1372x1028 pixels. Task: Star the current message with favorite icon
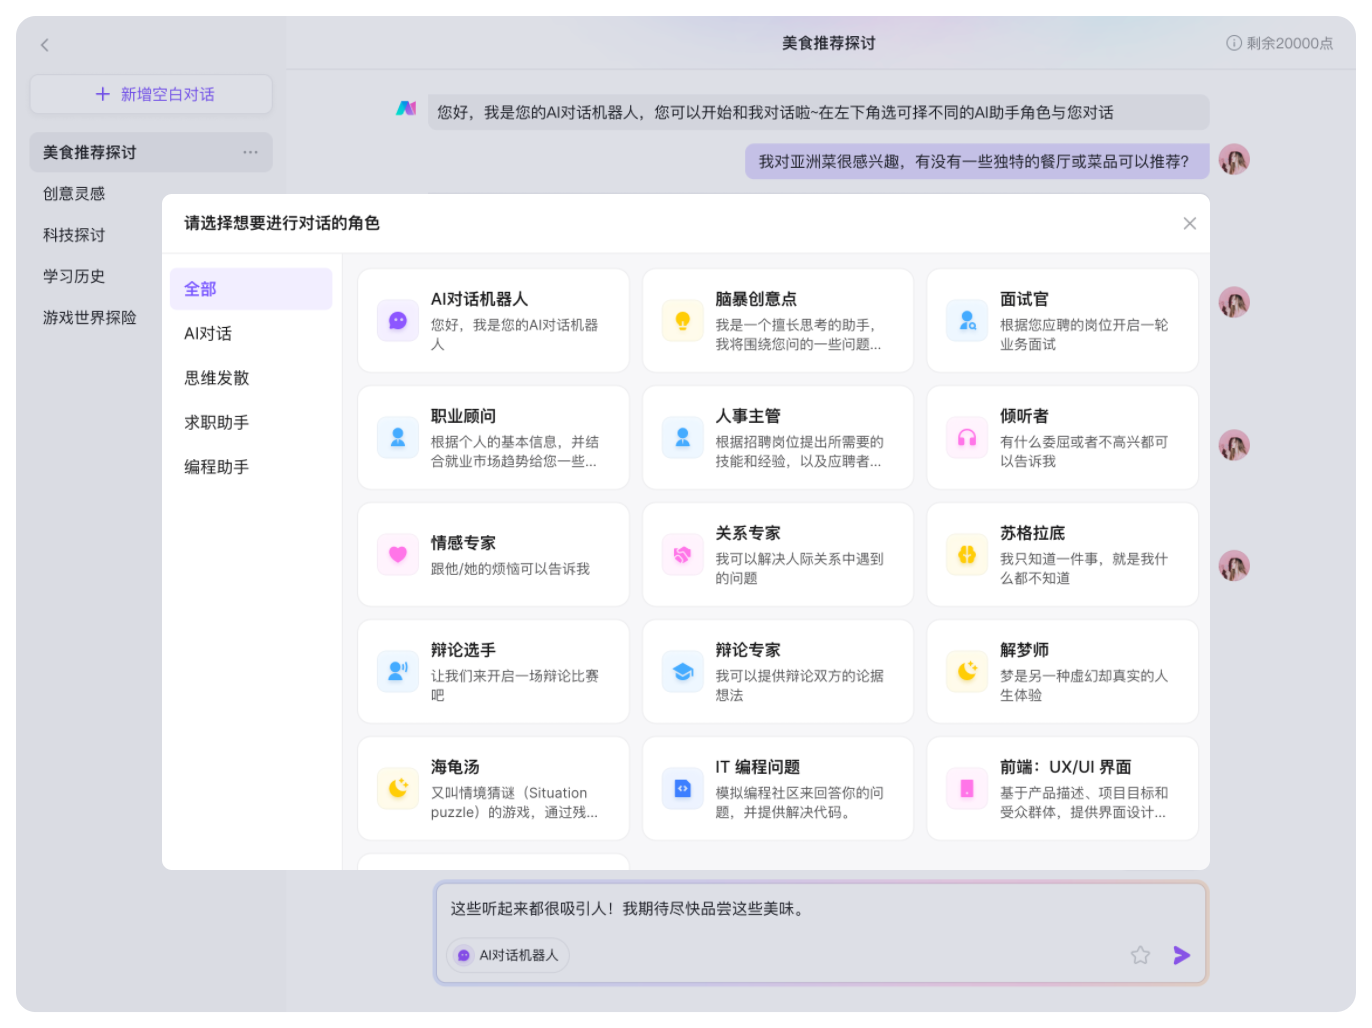click(x=1140, y=955)
